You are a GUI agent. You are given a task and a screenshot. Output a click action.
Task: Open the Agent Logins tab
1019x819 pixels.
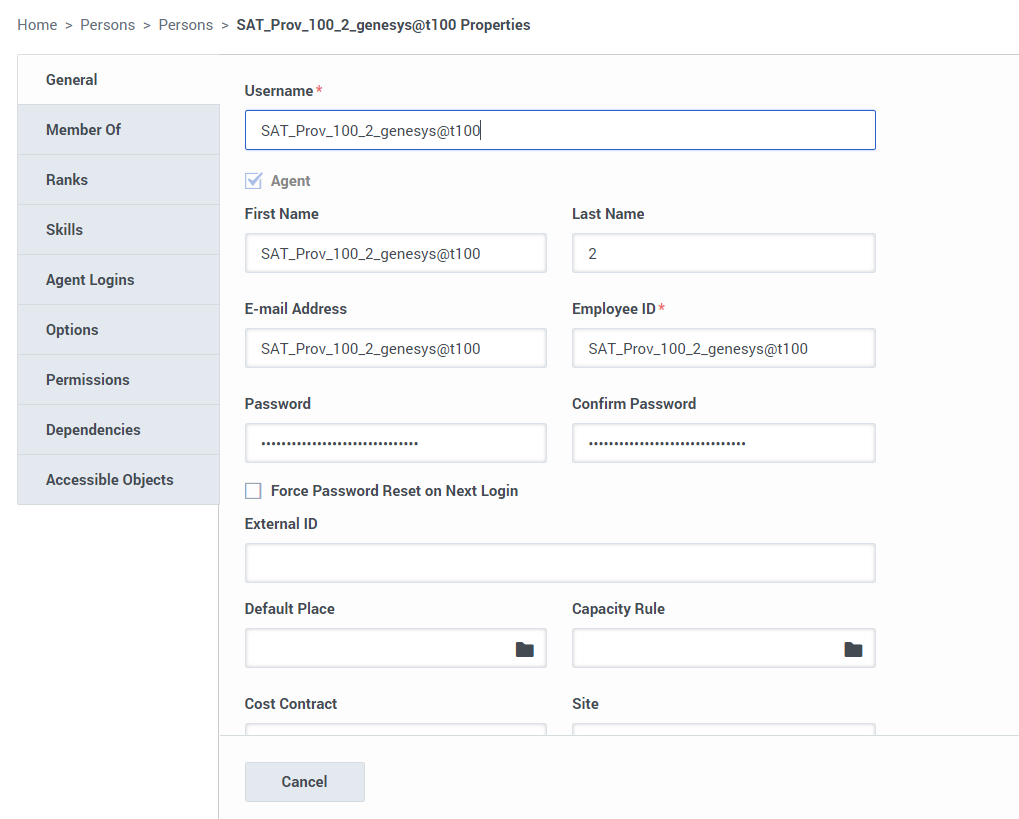click(118, 280)
